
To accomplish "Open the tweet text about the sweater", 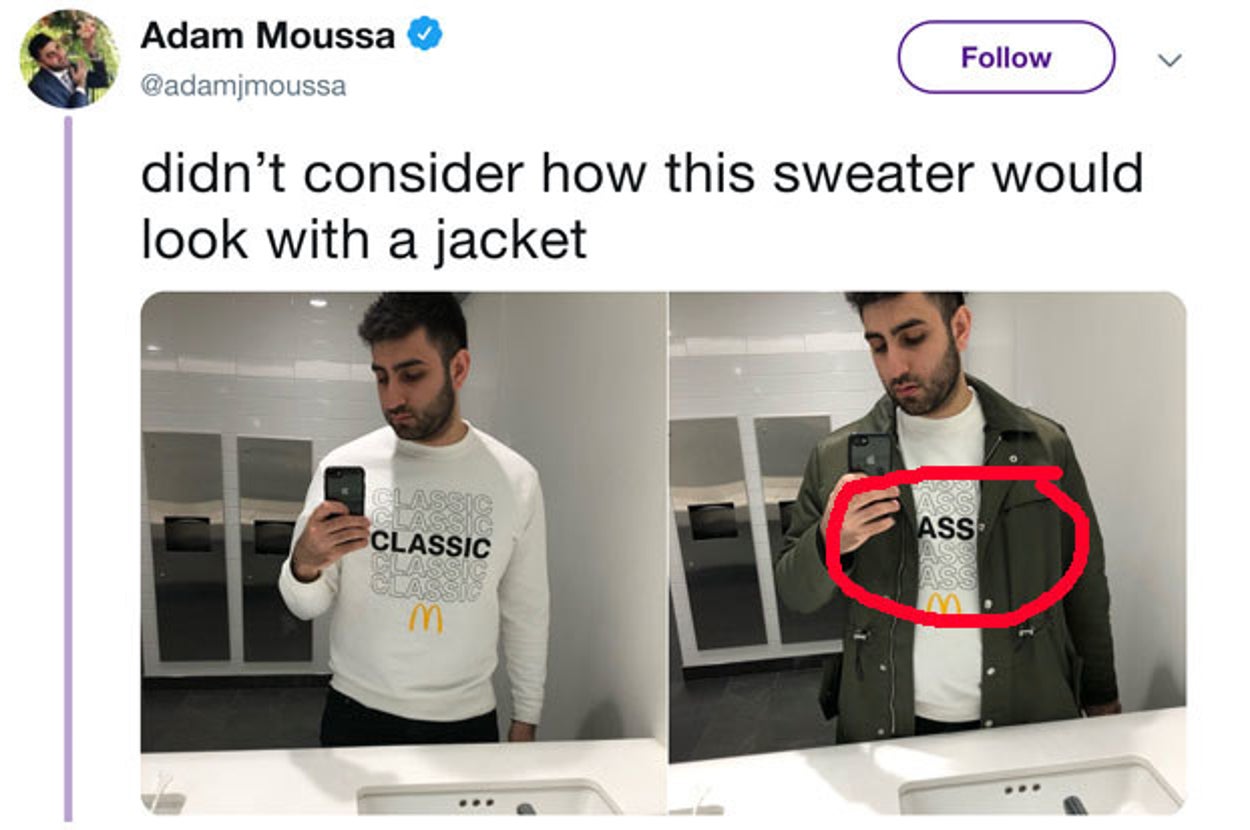I will [642, 205].
